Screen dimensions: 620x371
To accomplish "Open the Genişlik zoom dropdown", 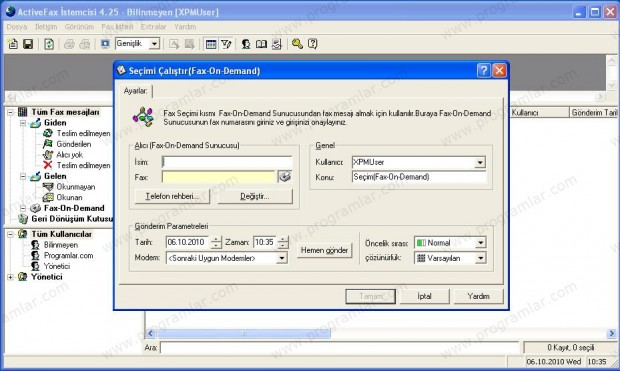I will 155,44.
